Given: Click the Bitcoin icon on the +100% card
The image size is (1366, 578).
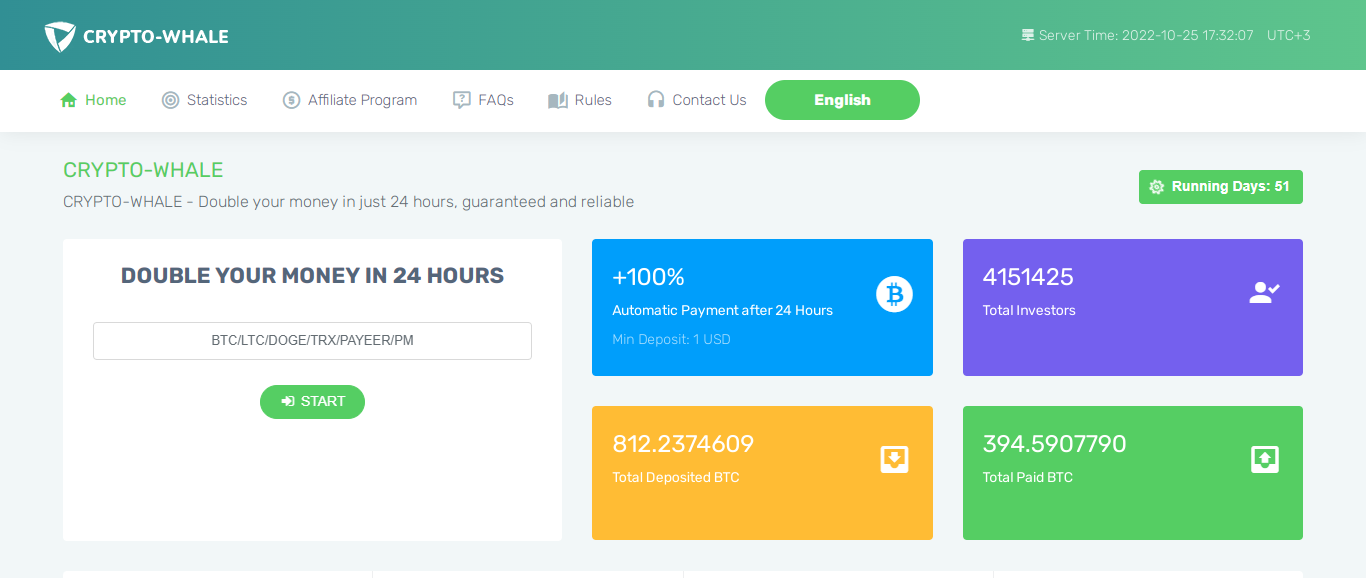Looking at the screenshot, I should [x=894, y=294].
